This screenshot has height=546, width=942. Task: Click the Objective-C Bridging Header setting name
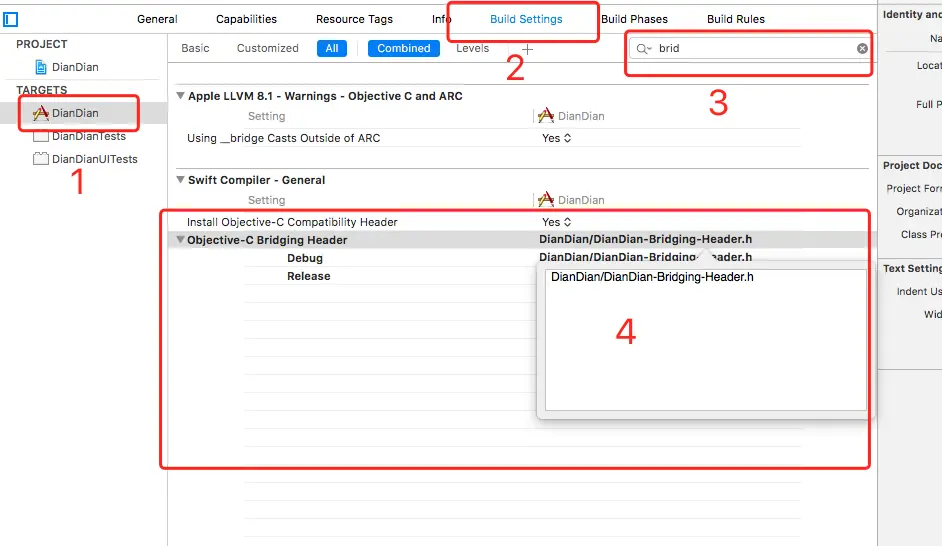tap(267, 240)
